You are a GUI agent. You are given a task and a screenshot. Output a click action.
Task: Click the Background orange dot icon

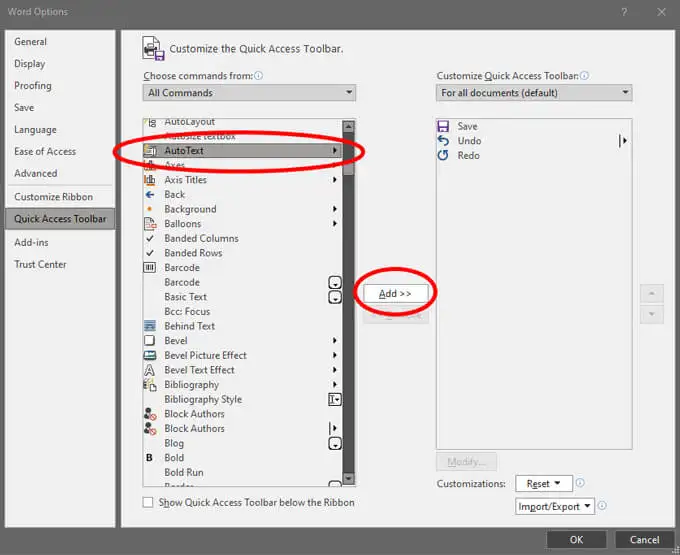coord(150,209)
